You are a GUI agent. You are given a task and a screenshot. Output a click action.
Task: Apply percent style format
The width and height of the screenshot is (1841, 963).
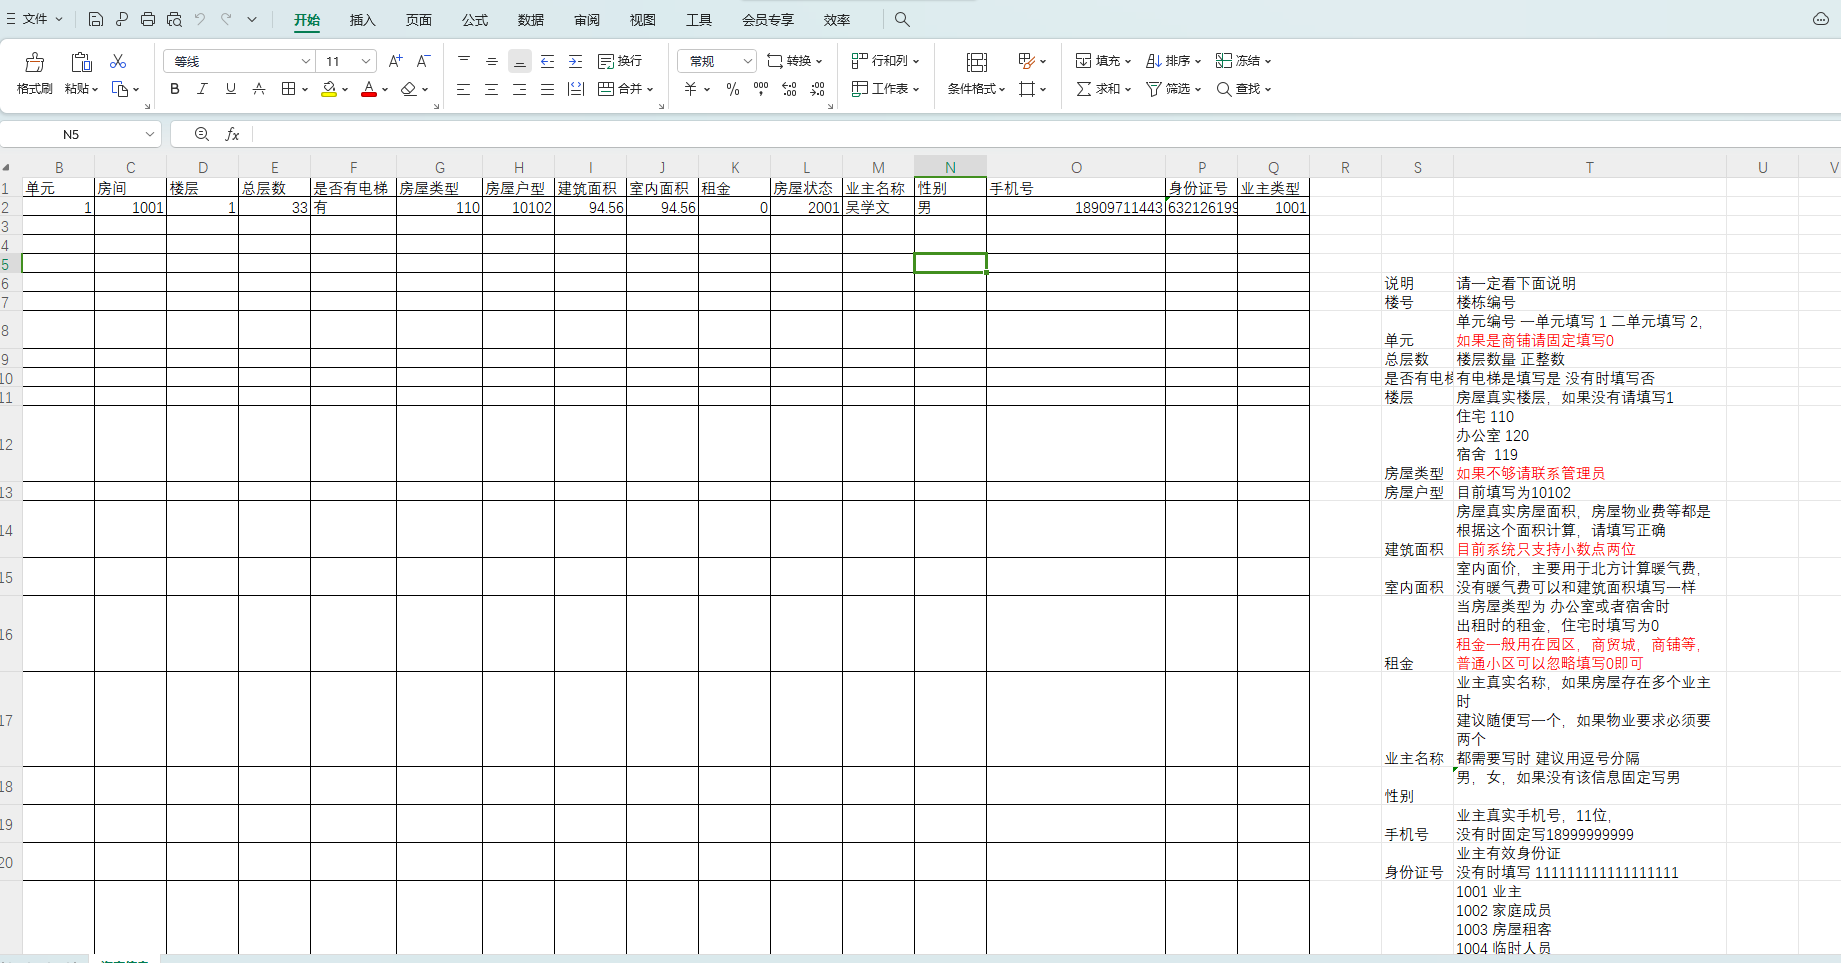coord(733,89)
